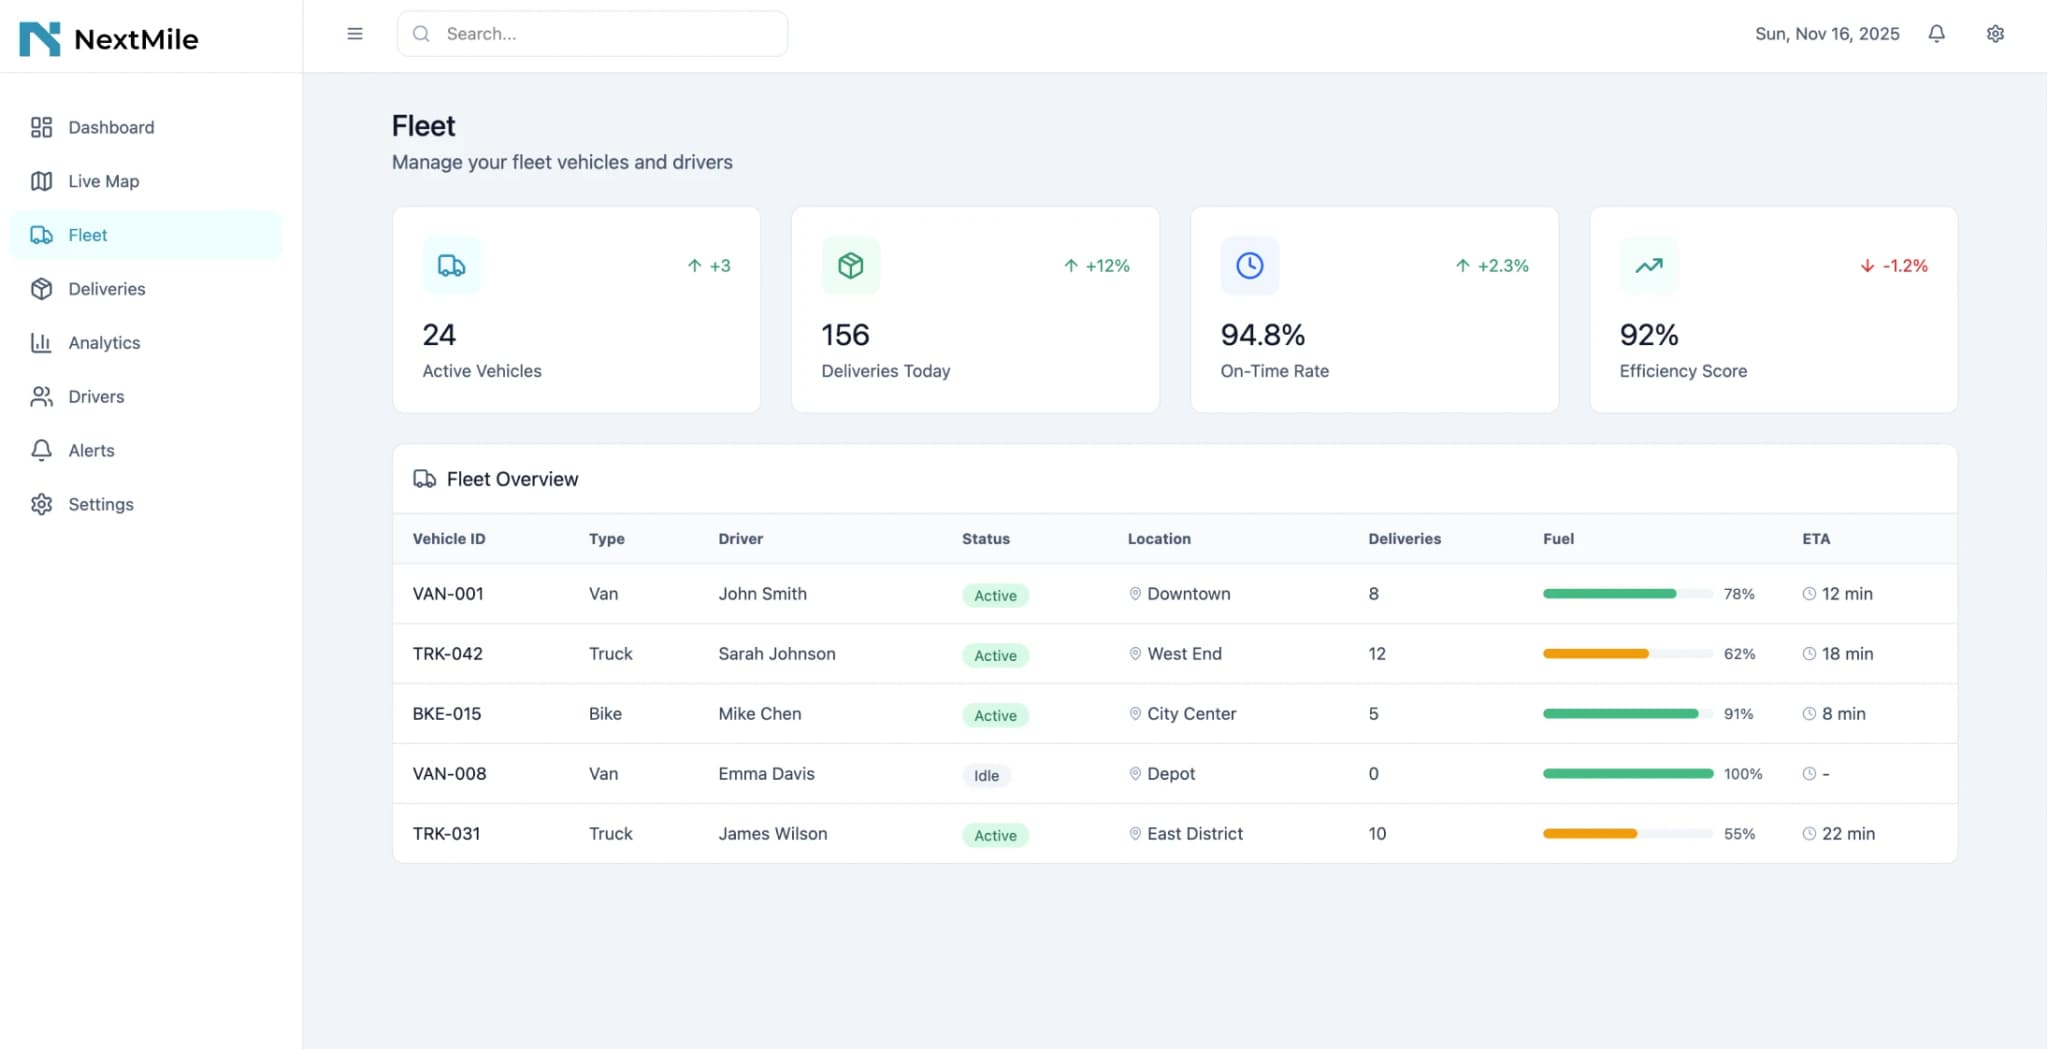Click the Deliveries Today package icon
This screenshot has width=2048, height=1049.
pos(850,266)
